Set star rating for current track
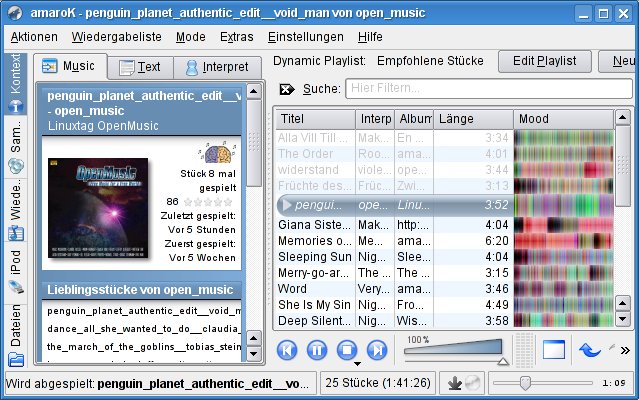The width and height of the screenshot is (639, 400). tap(208, 202)
